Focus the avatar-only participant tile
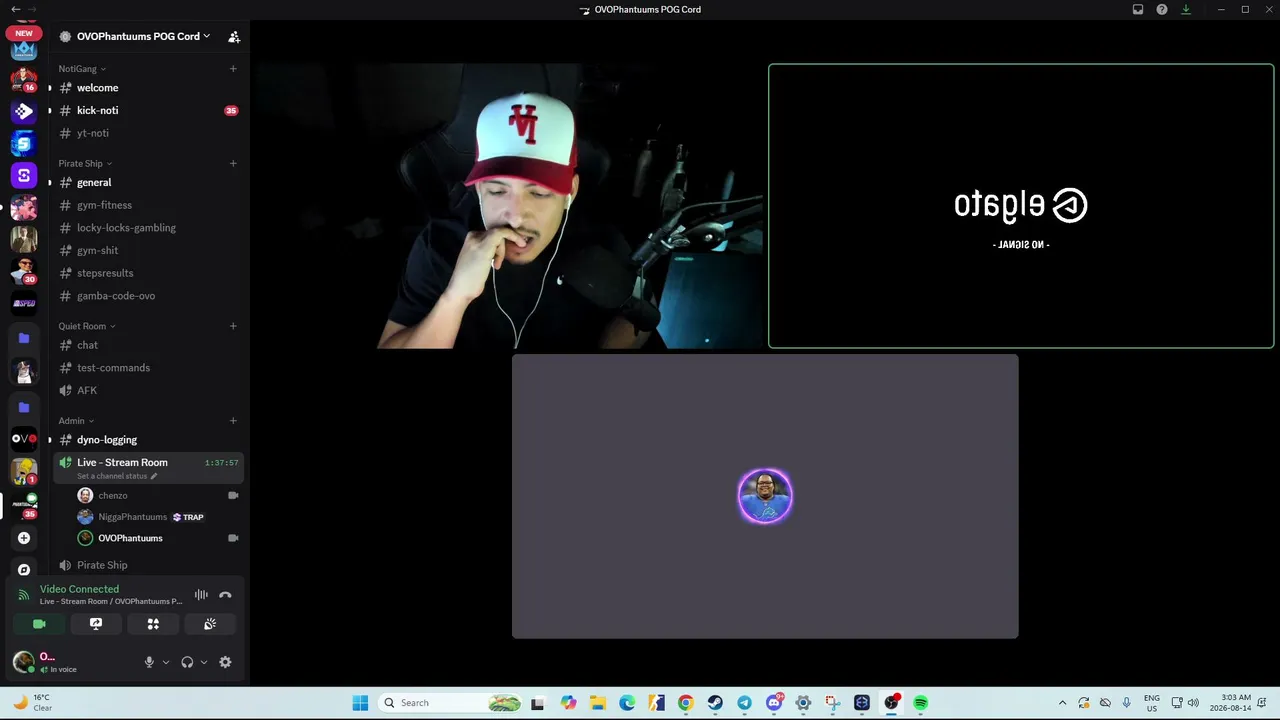The height and width of the screenshot is (720, 1280). 765,496
